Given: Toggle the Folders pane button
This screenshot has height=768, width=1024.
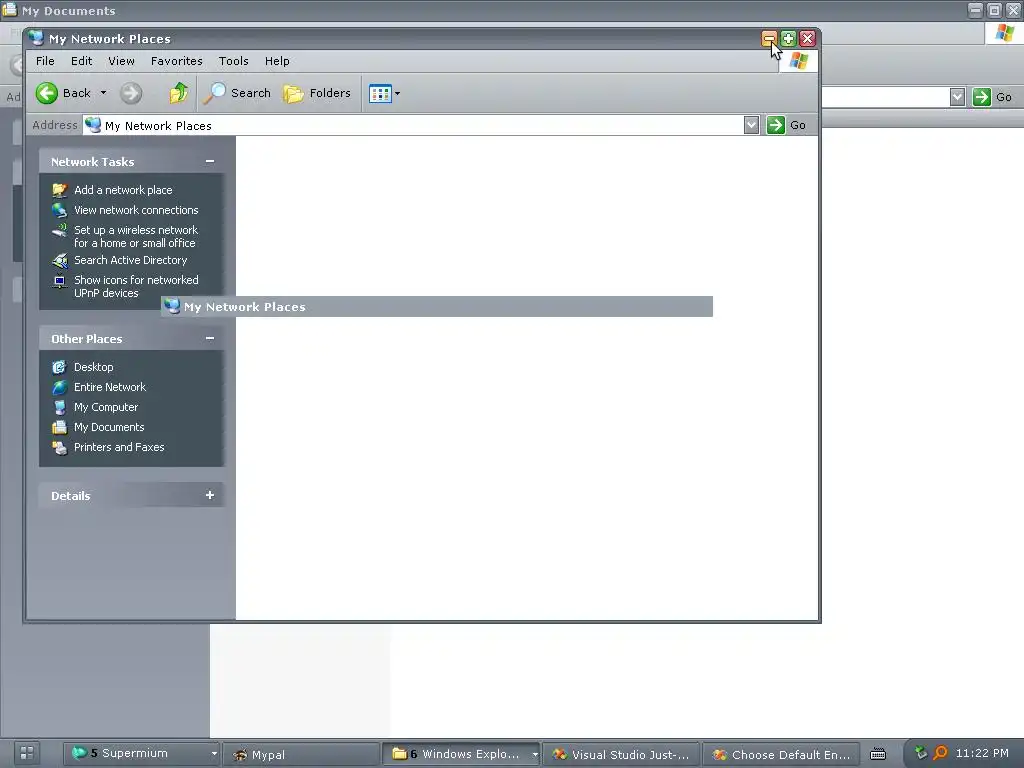Looking at the screenshot, I should [x=317, y=93].
